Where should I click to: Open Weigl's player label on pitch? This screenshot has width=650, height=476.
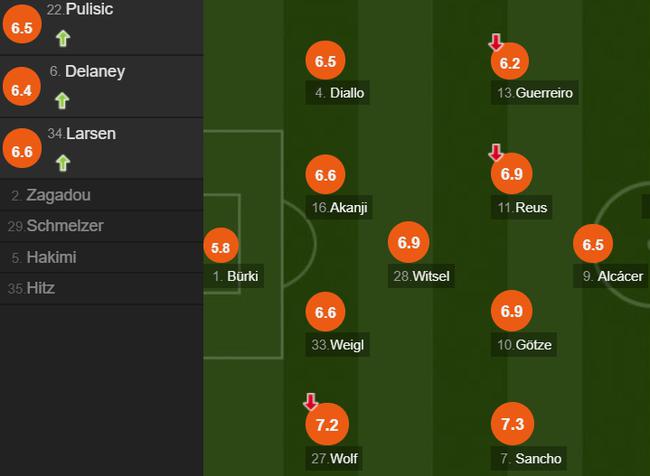pos(337,345)
